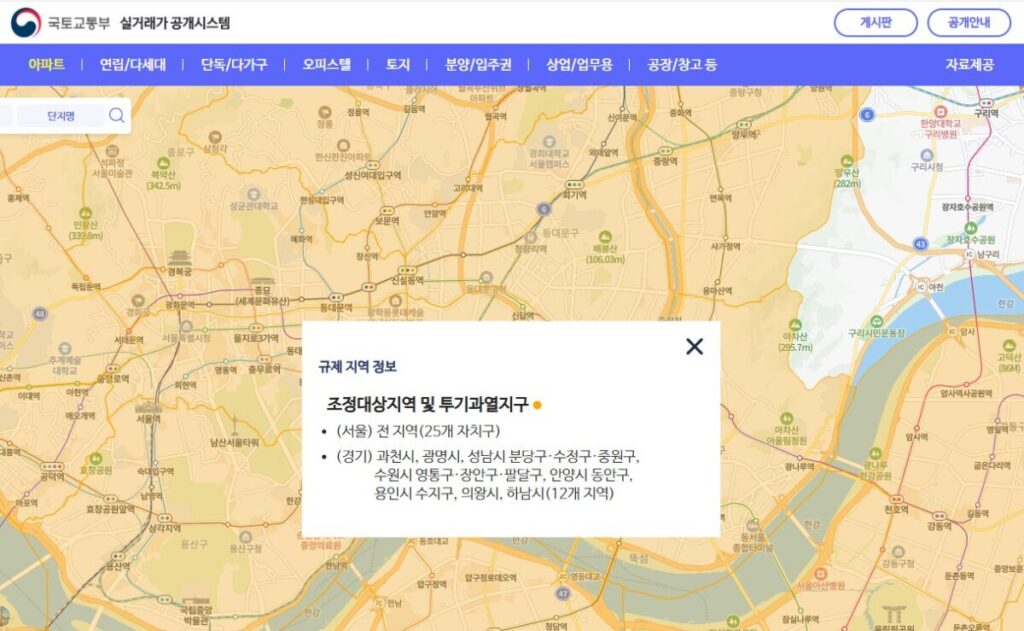Click the 공개안내 button

(971, 21)
